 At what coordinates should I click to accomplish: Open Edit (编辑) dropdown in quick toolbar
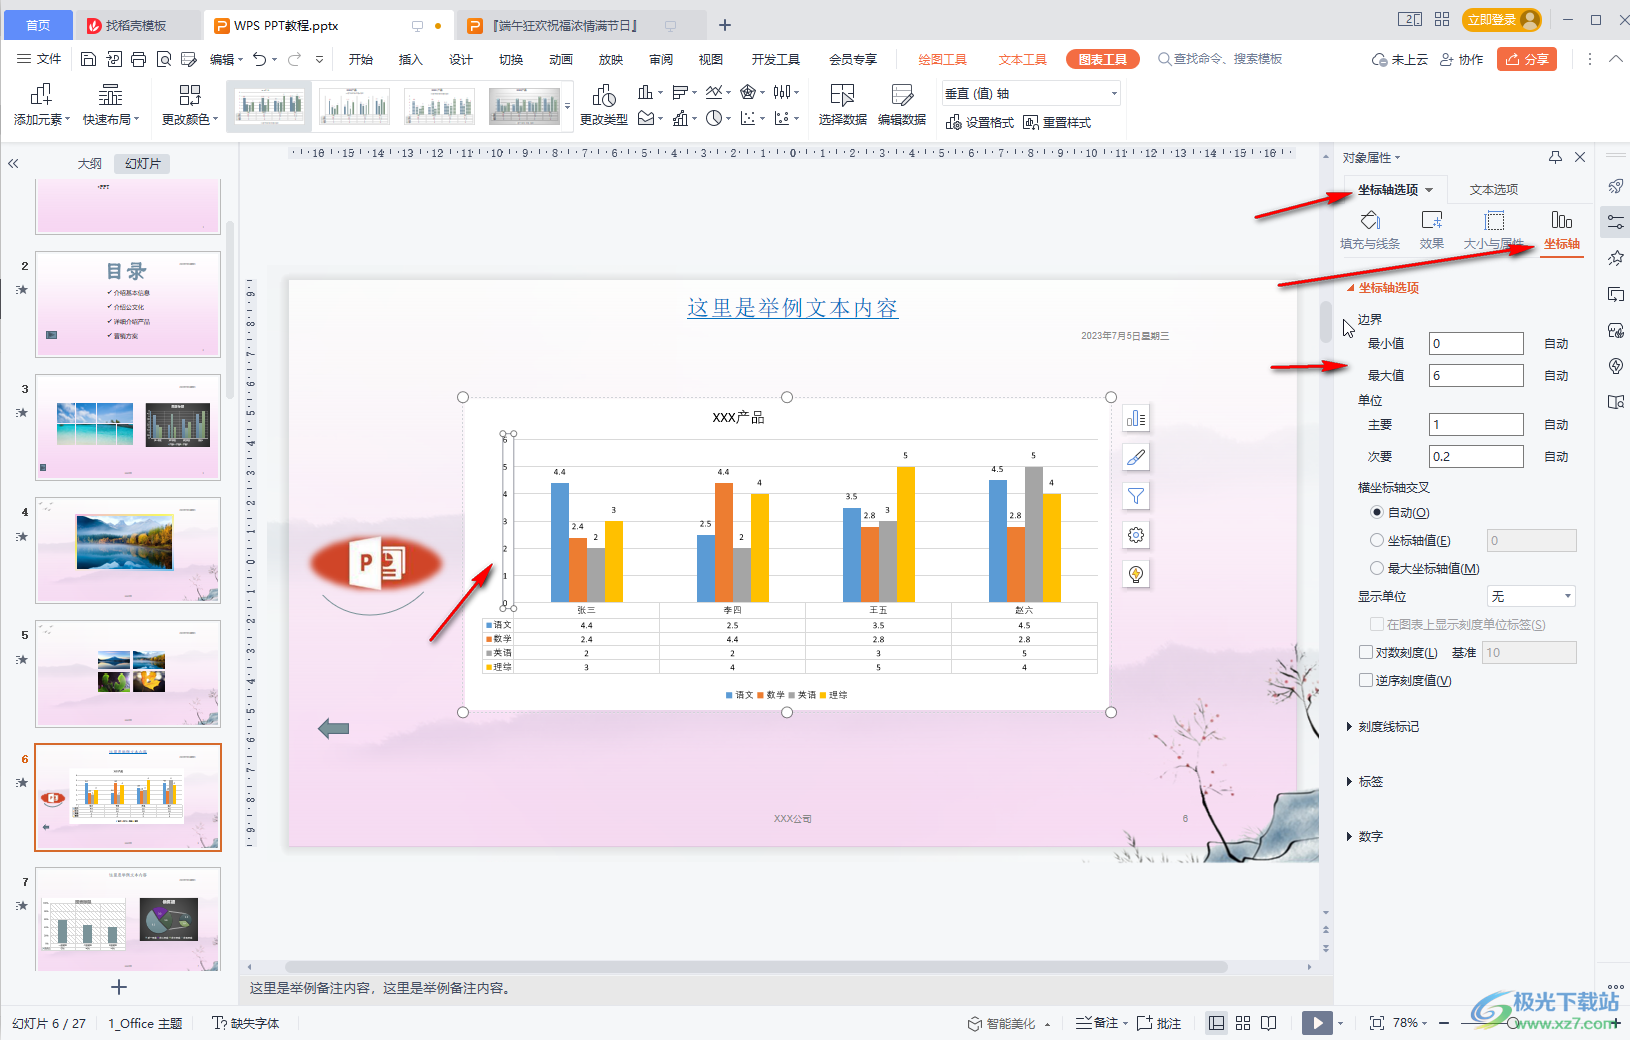click(226, 59)
